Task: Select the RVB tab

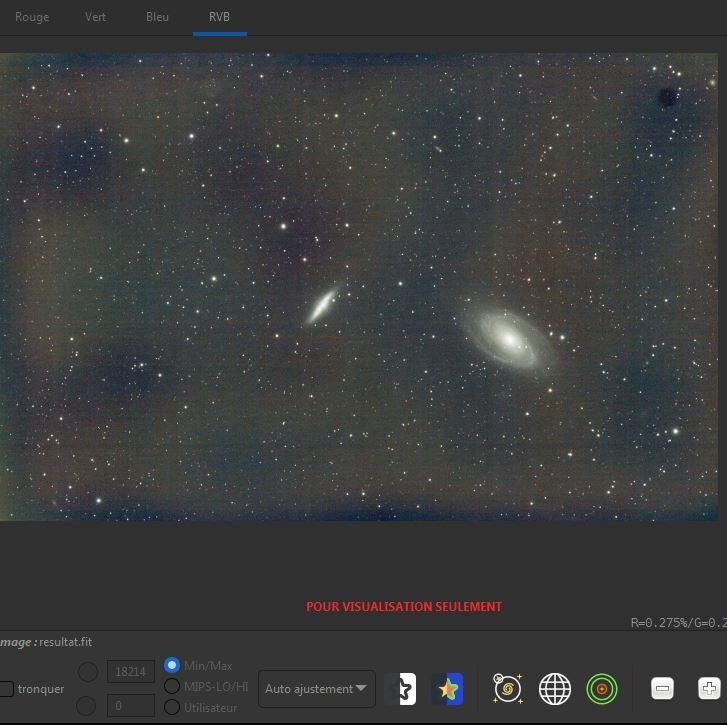Action: [219, 17]
